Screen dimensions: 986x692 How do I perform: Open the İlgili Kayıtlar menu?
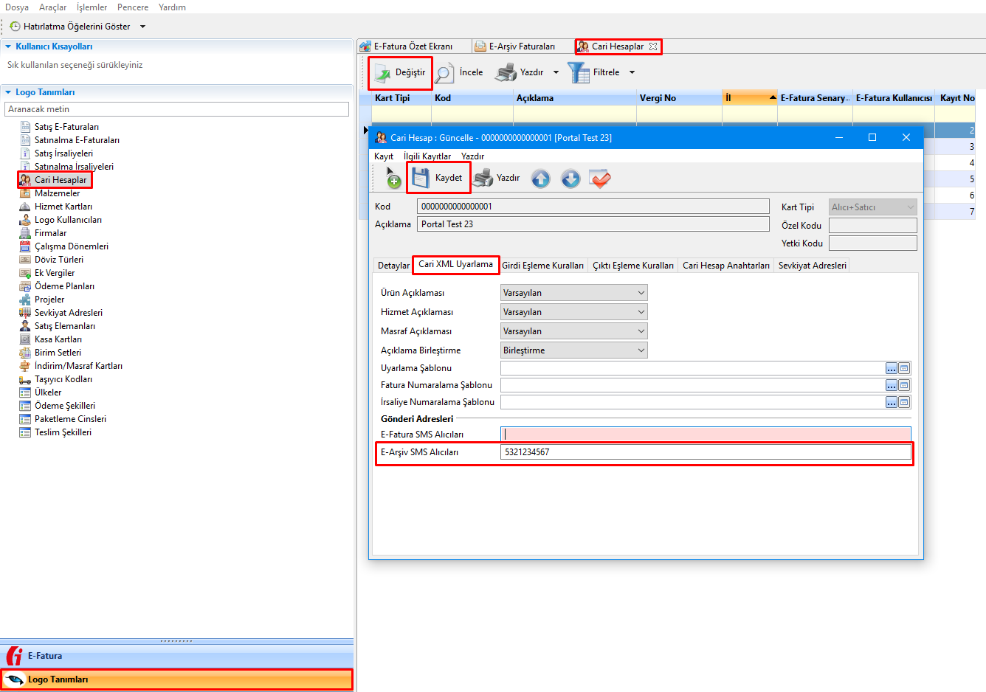click(427, 156)
